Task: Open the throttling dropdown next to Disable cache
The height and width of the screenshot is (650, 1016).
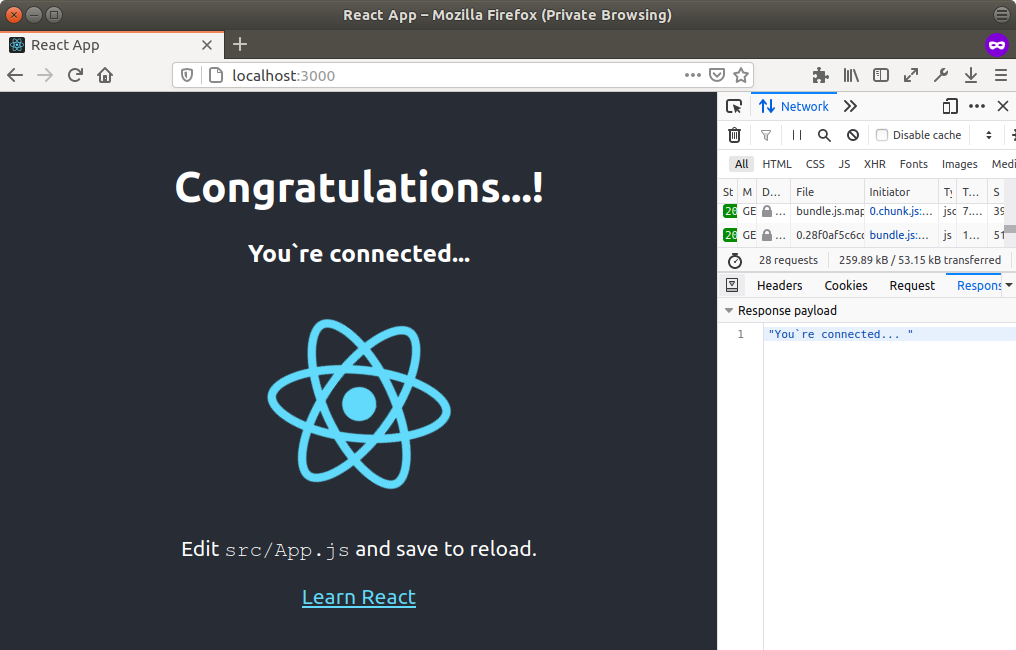Action: tap(988, 134)
